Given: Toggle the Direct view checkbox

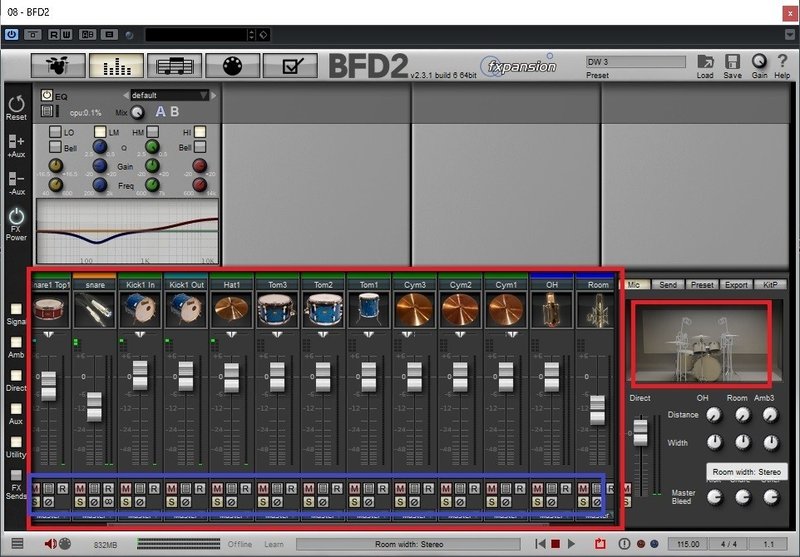Looking at the screenshot, I should tap(16, 375).
